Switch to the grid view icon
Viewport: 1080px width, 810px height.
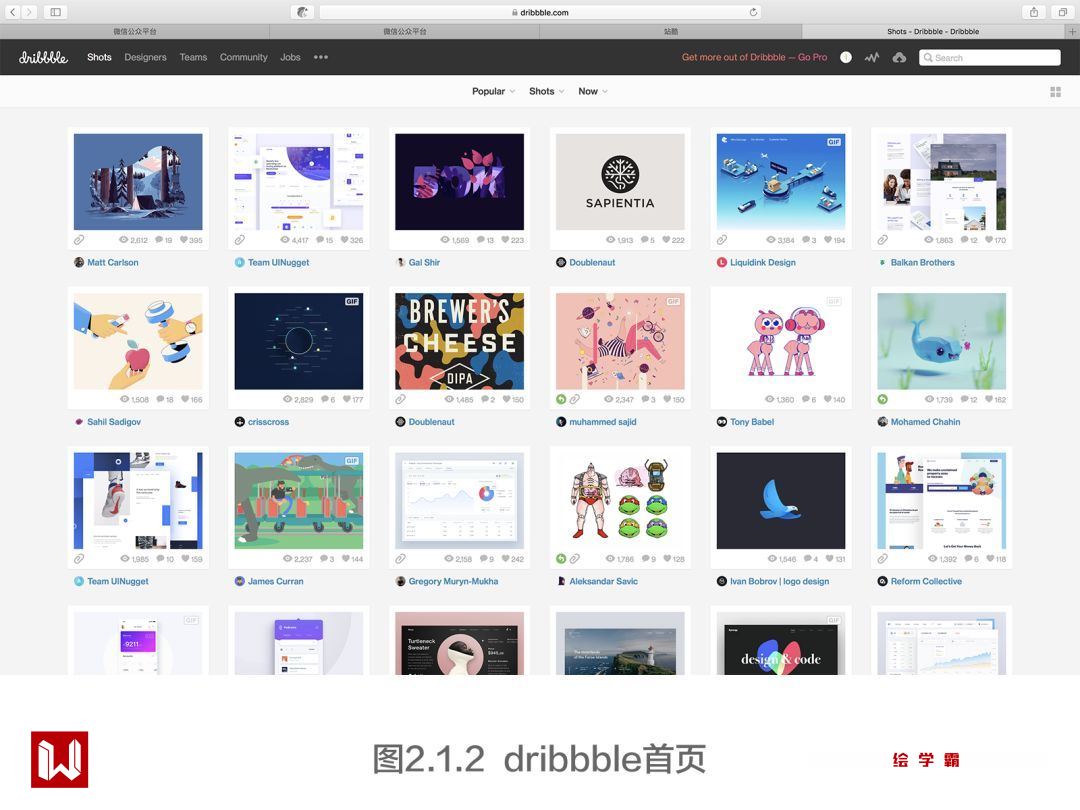click(1055, 92)
